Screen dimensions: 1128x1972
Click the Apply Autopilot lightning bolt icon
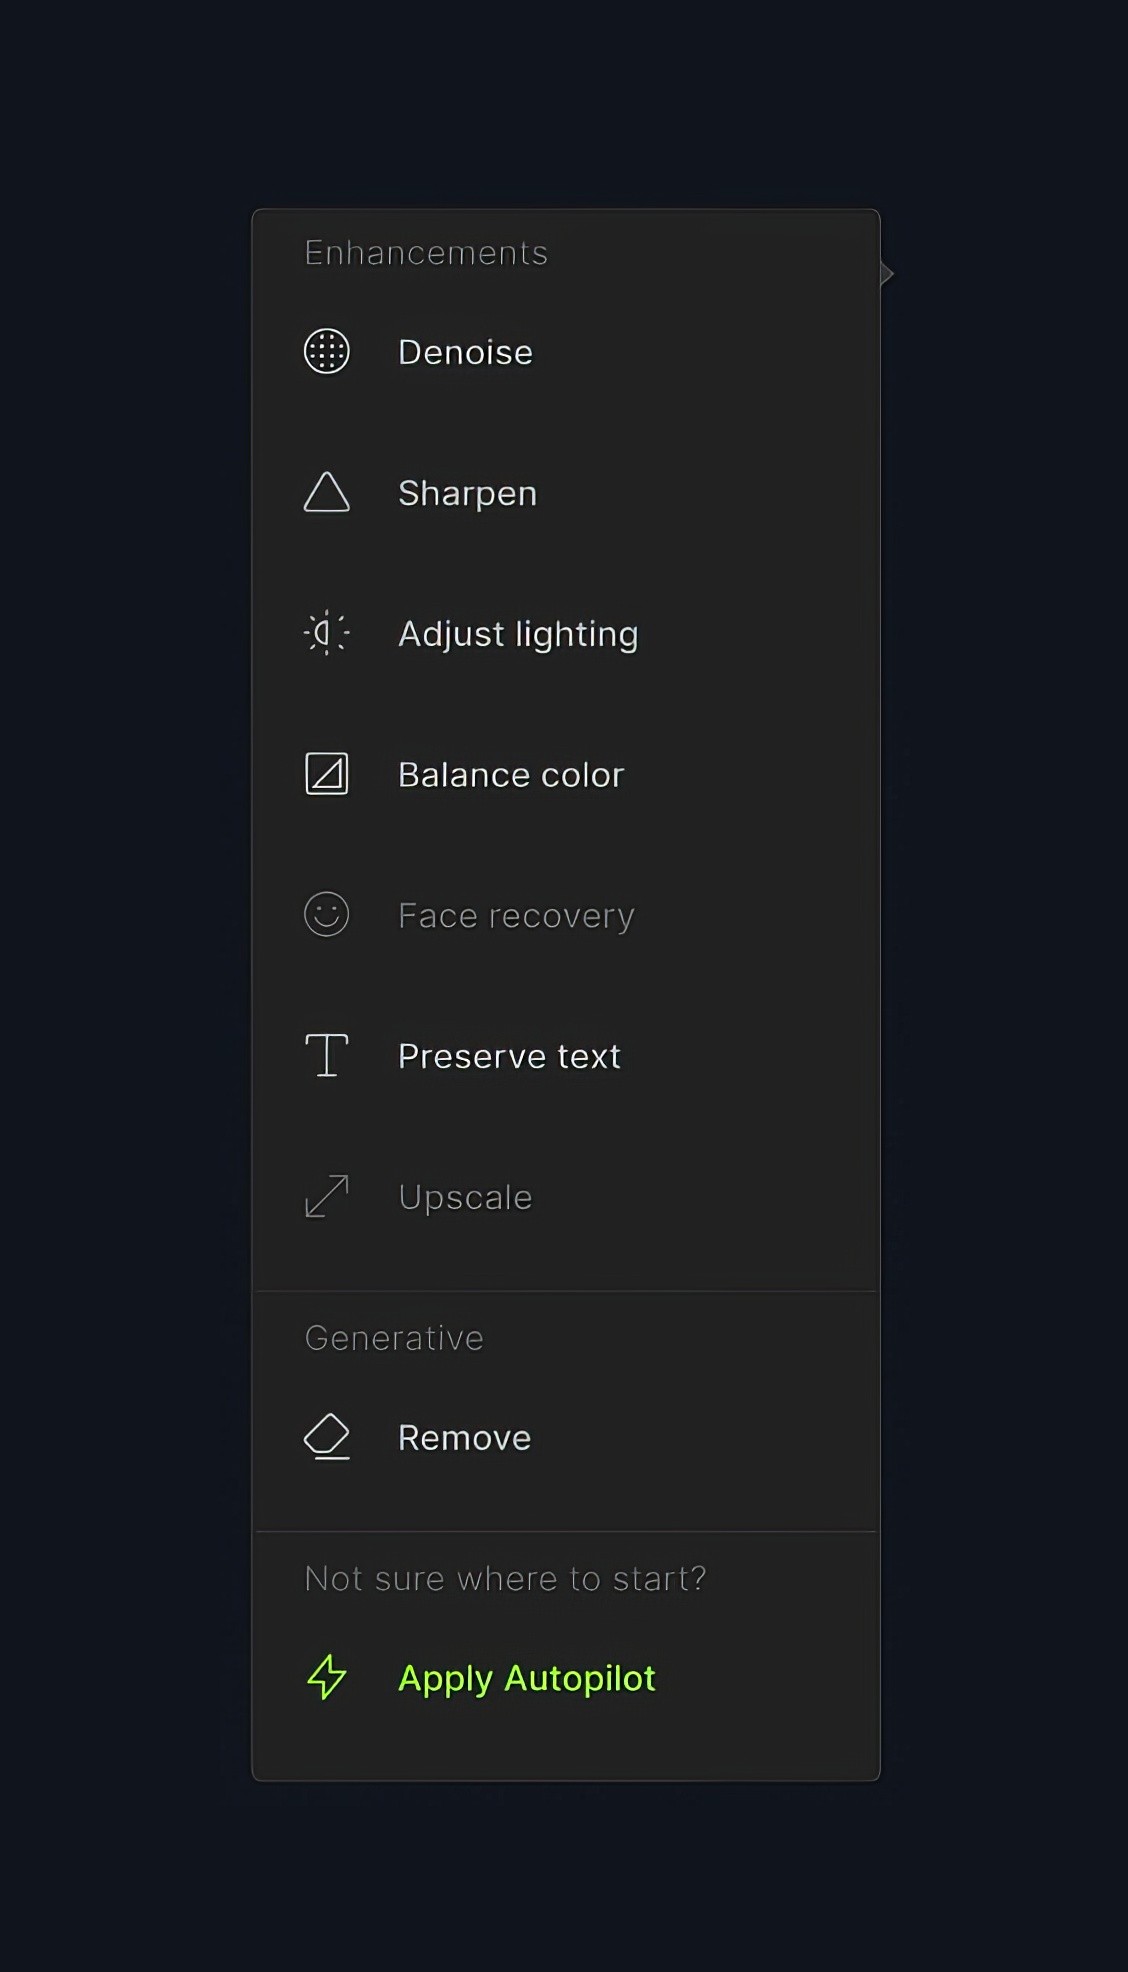325,1678
